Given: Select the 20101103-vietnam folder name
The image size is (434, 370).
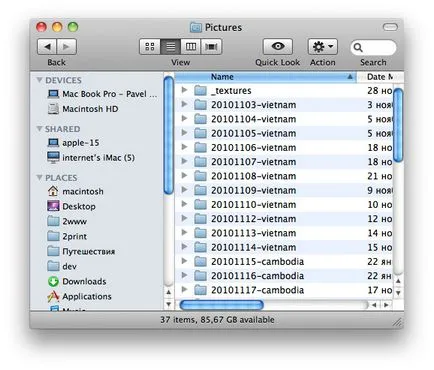Looking at the screenshot, I should (x=253, y=105).
